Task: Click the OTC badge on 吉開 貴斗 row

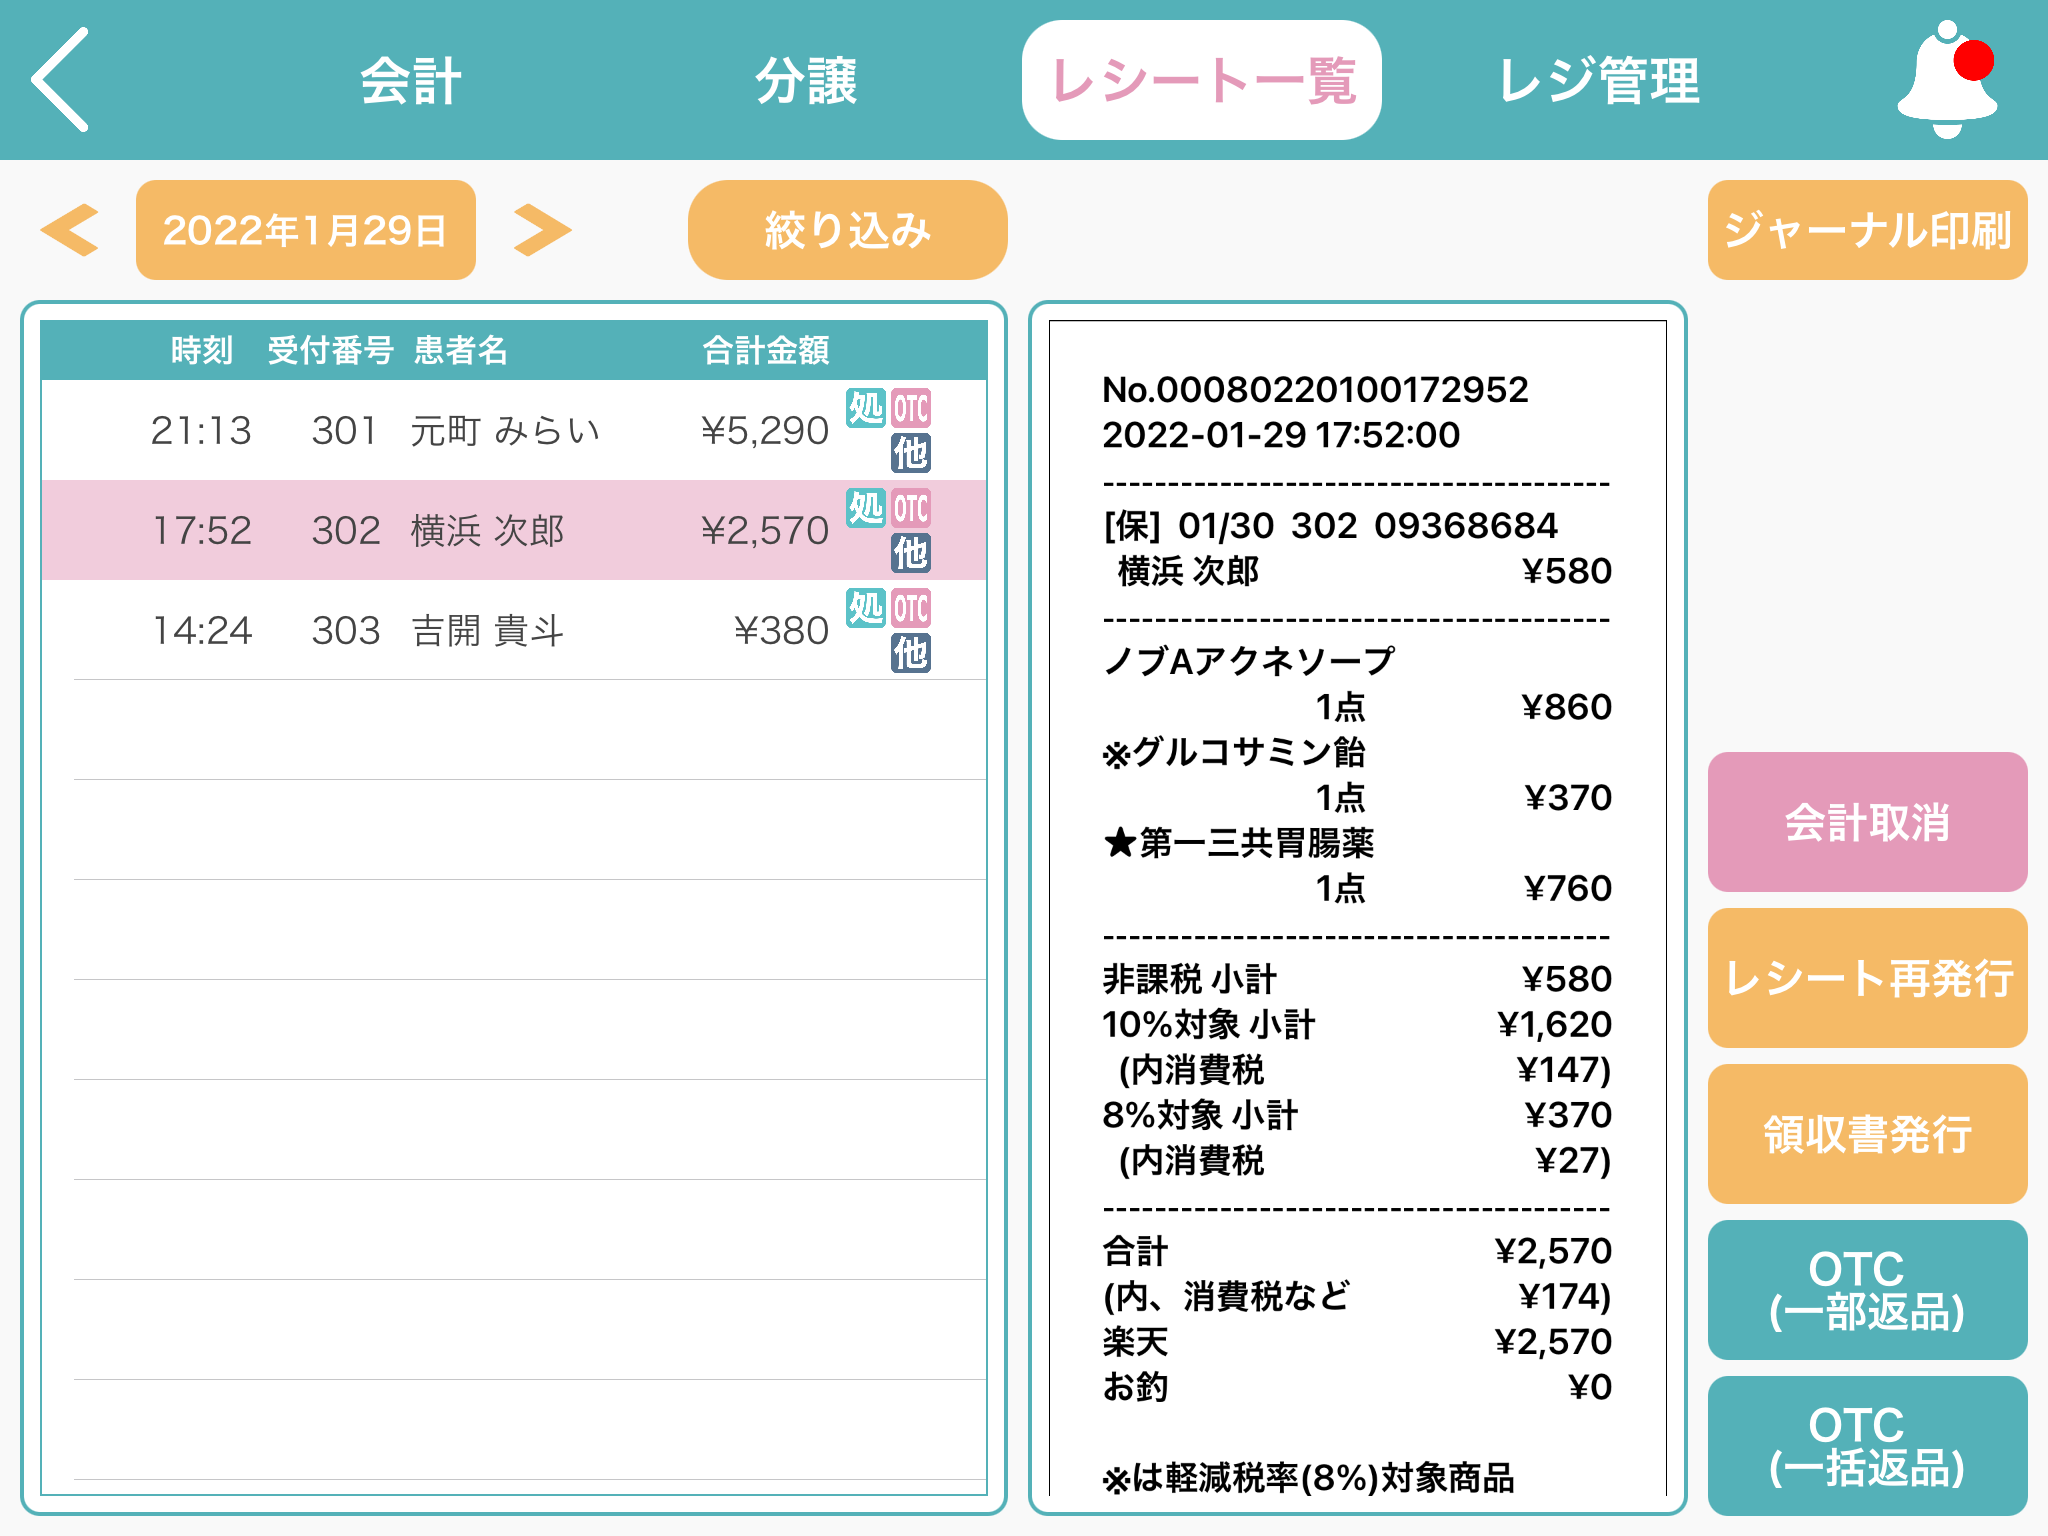Action: coord(911,608)
